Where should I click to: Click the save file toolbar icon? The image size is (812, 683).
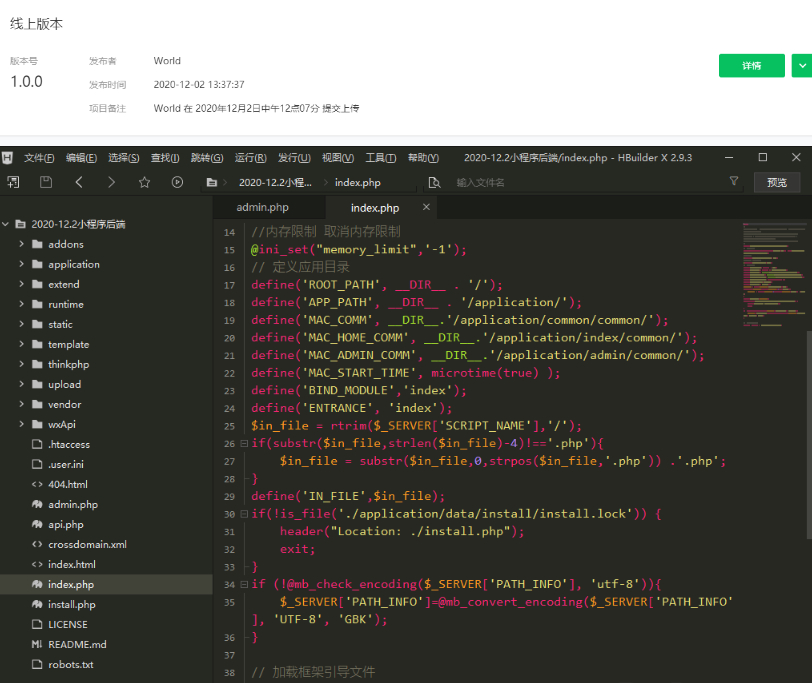click(46, 182)
